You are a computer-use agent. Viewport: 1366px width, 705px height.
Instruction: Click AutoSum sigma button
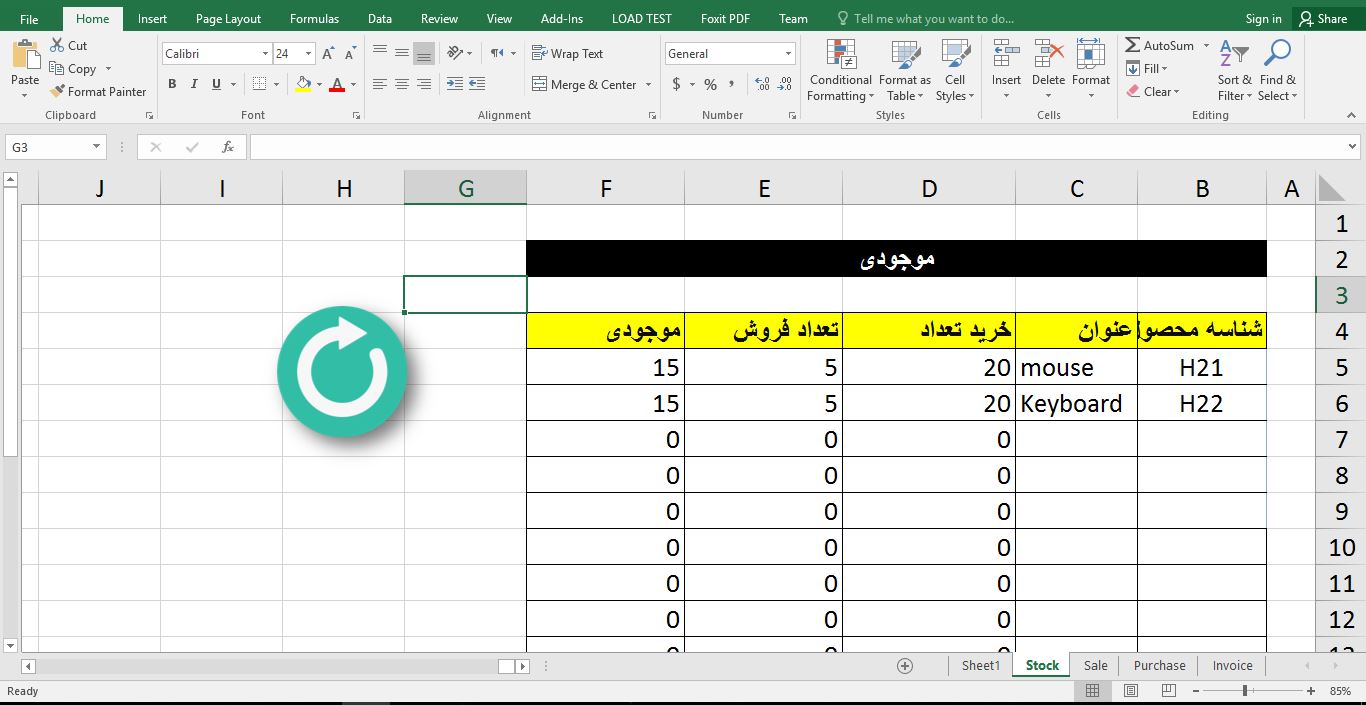click(x=1159, y=46)
